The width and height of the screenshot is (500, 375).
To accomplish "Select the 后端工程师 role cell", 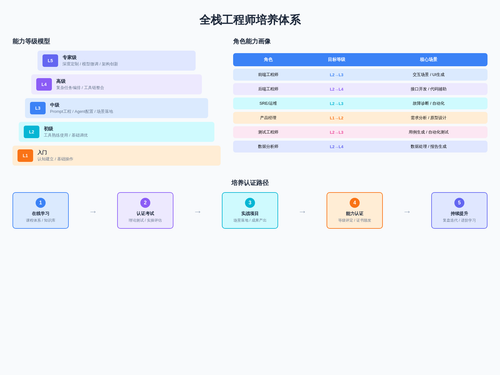I will [268, 89].
